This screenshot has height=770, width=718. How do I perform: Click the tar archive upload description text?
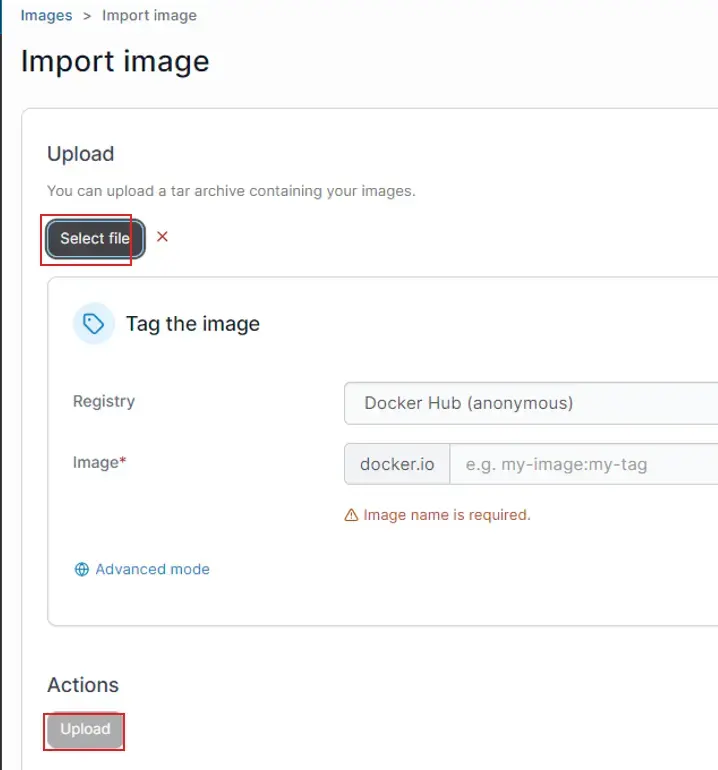pyautogui.click(x=231, y=190)
